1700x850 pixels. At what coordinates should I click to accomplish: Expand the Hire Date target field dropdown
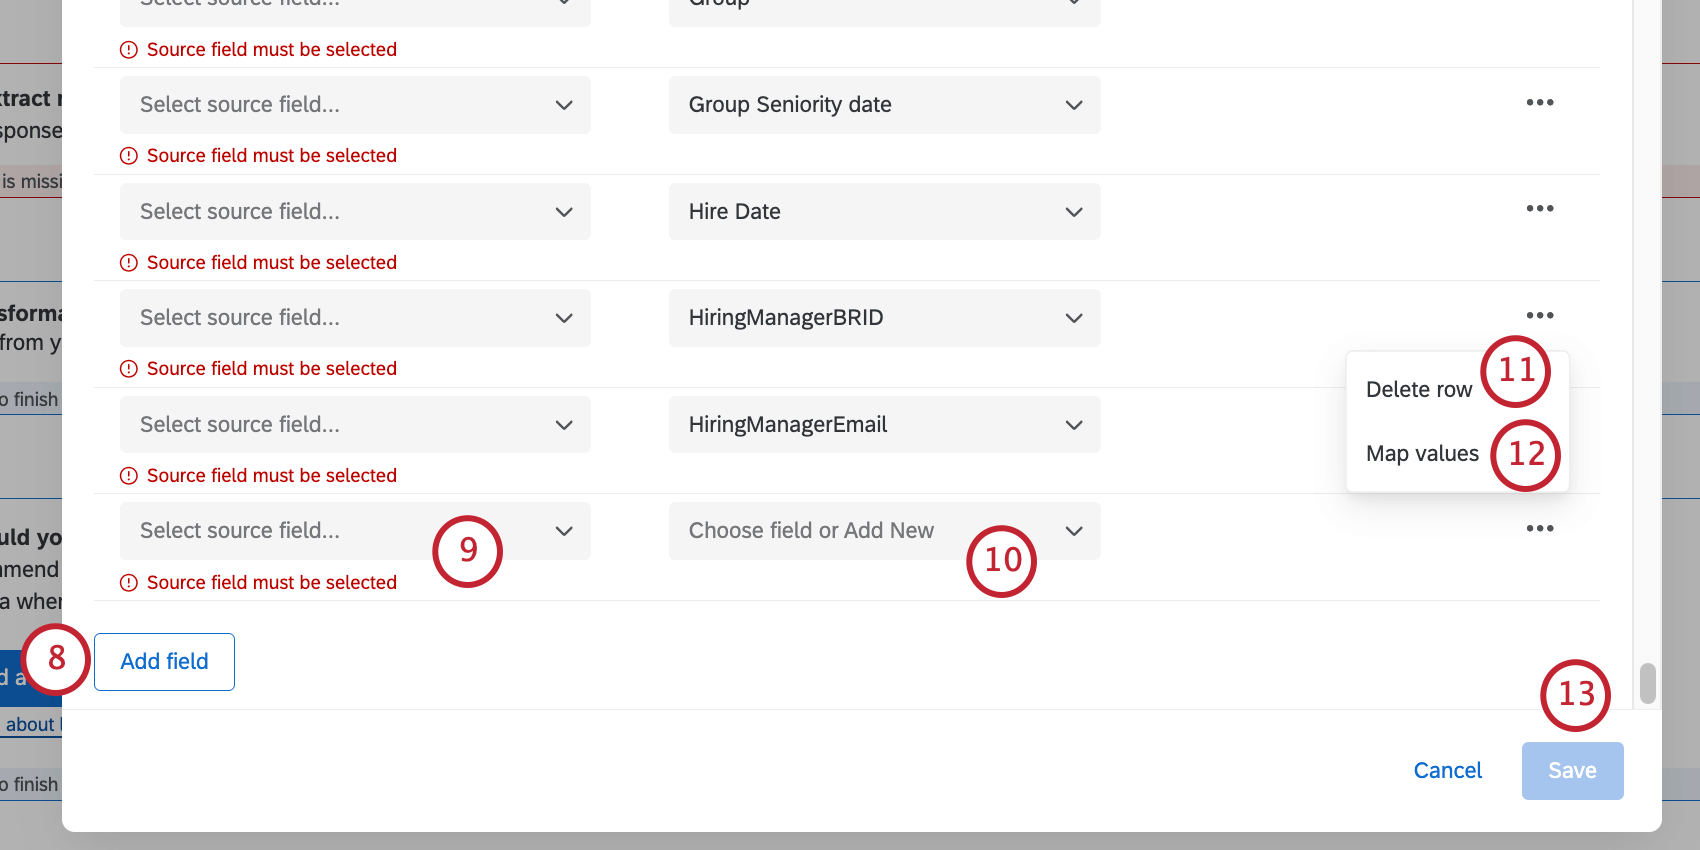click(884, 211)
